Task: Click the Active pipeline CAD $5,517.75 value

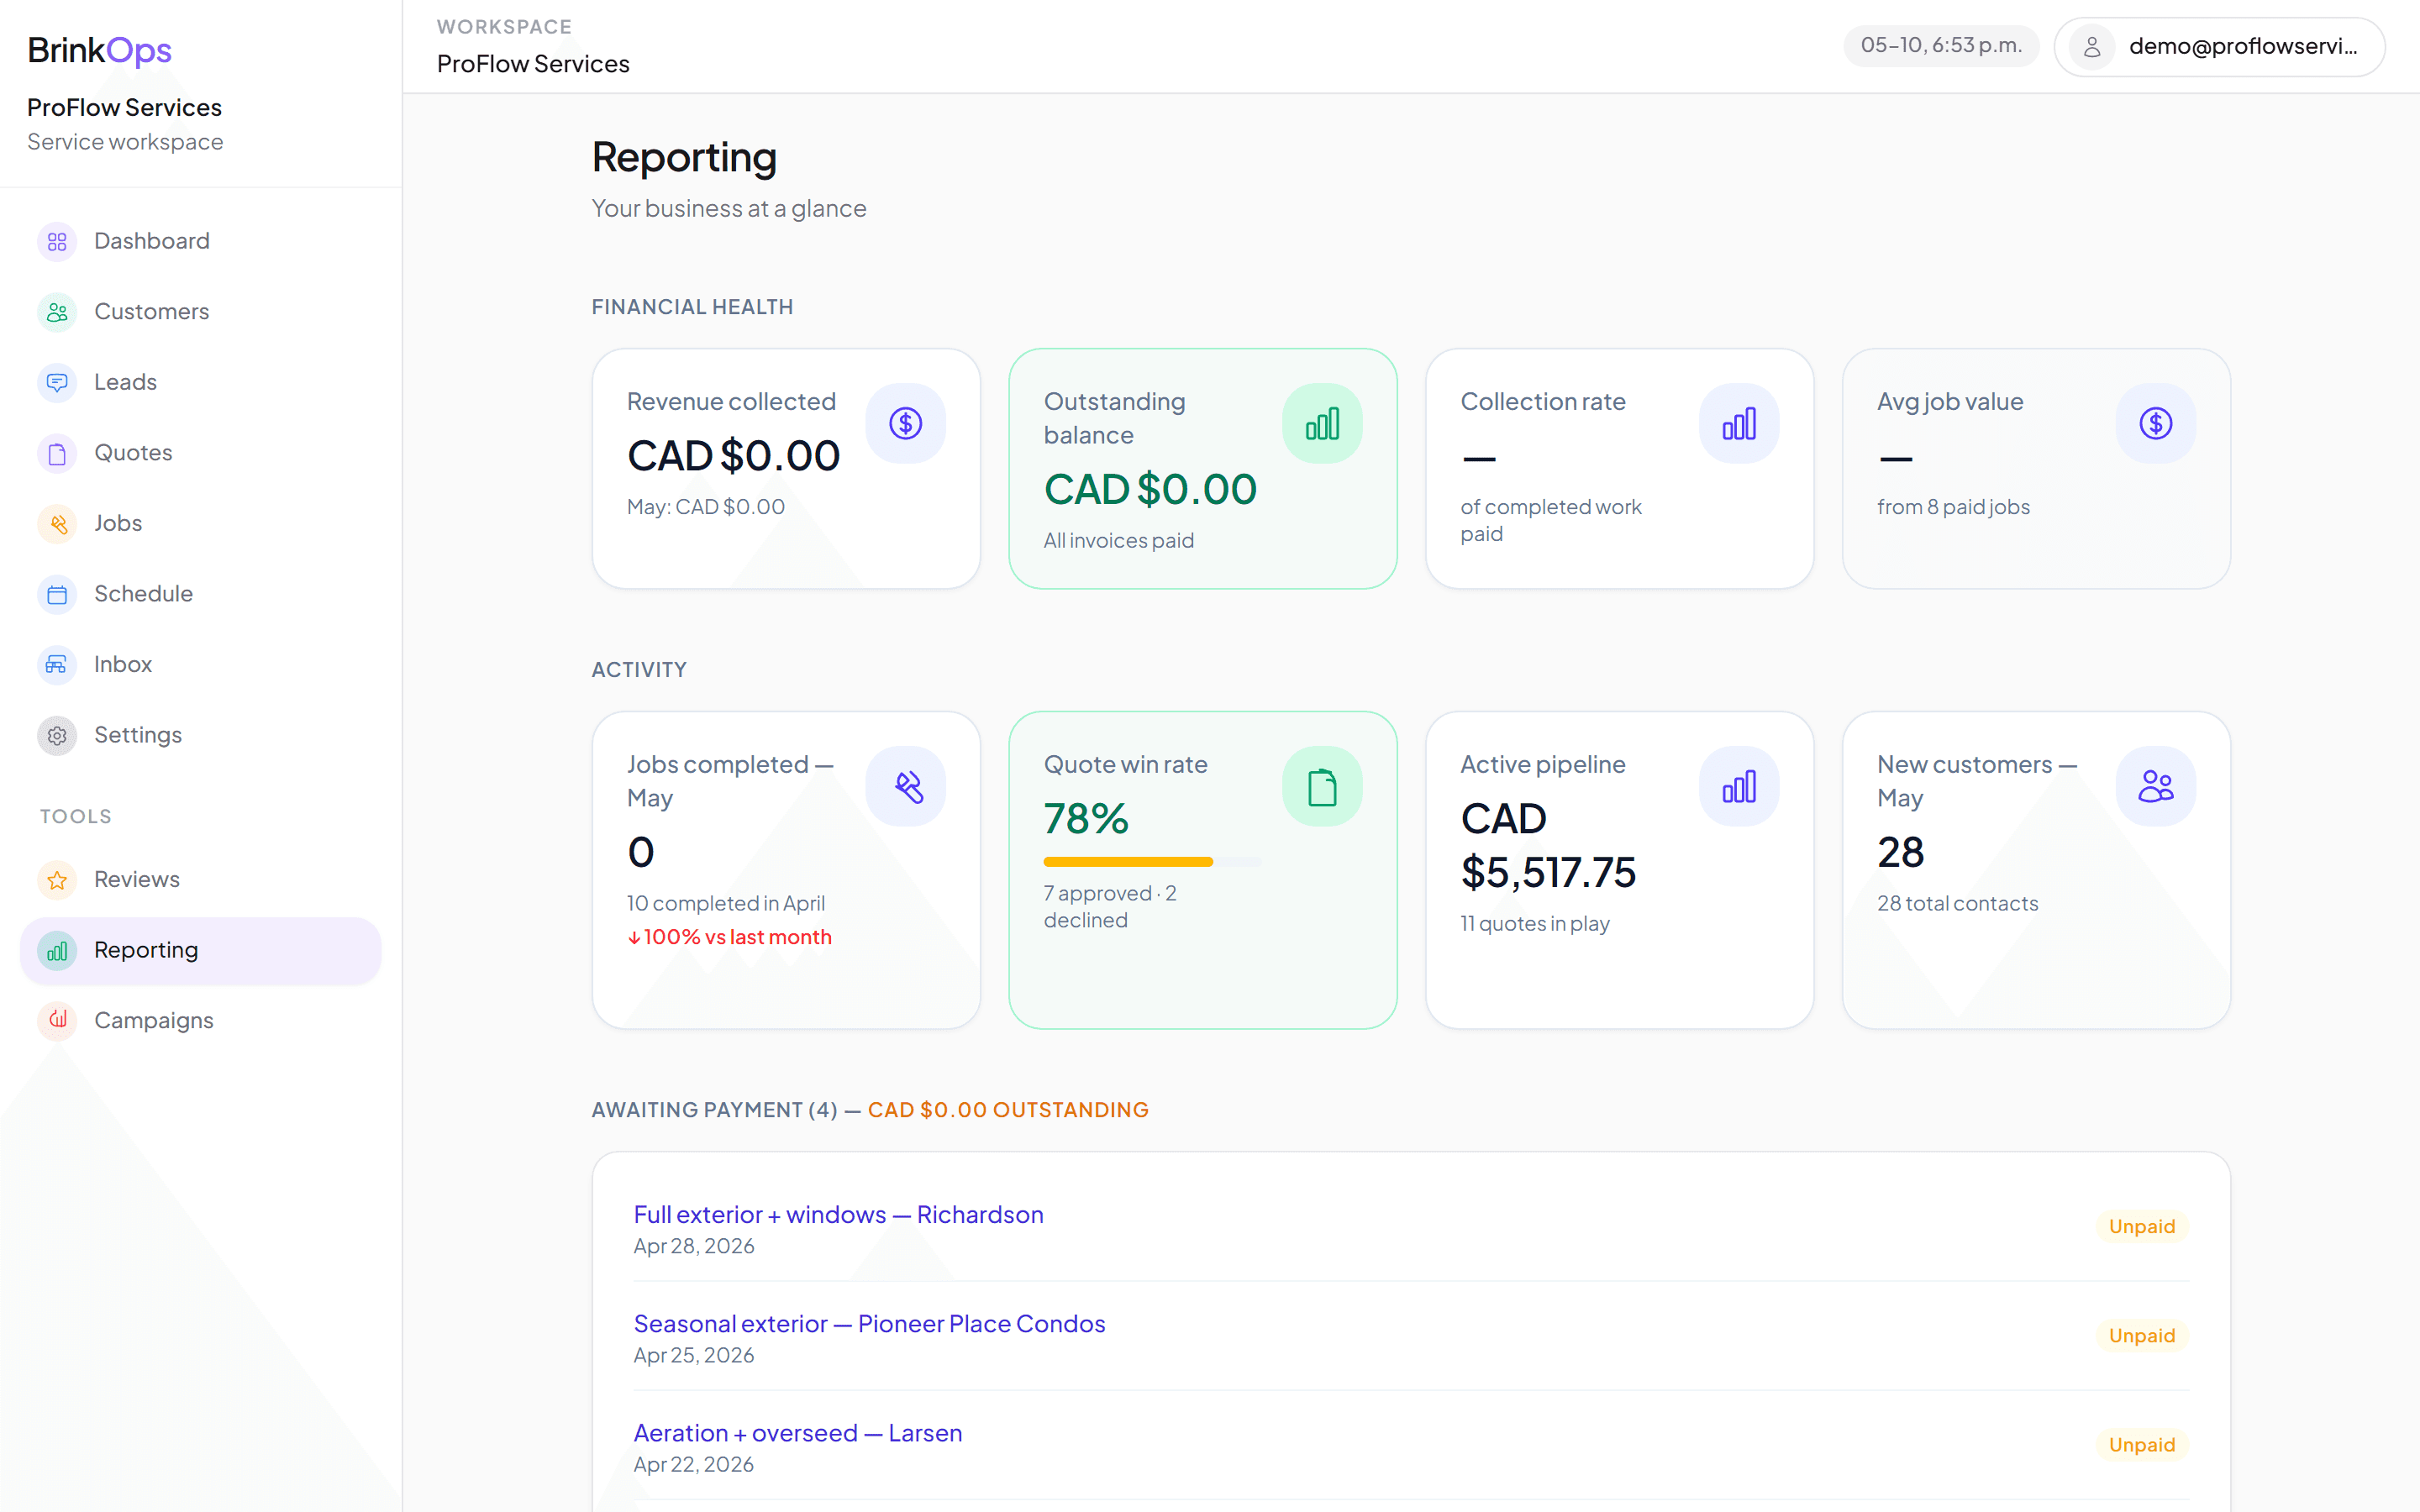Action: (1548, 846)
